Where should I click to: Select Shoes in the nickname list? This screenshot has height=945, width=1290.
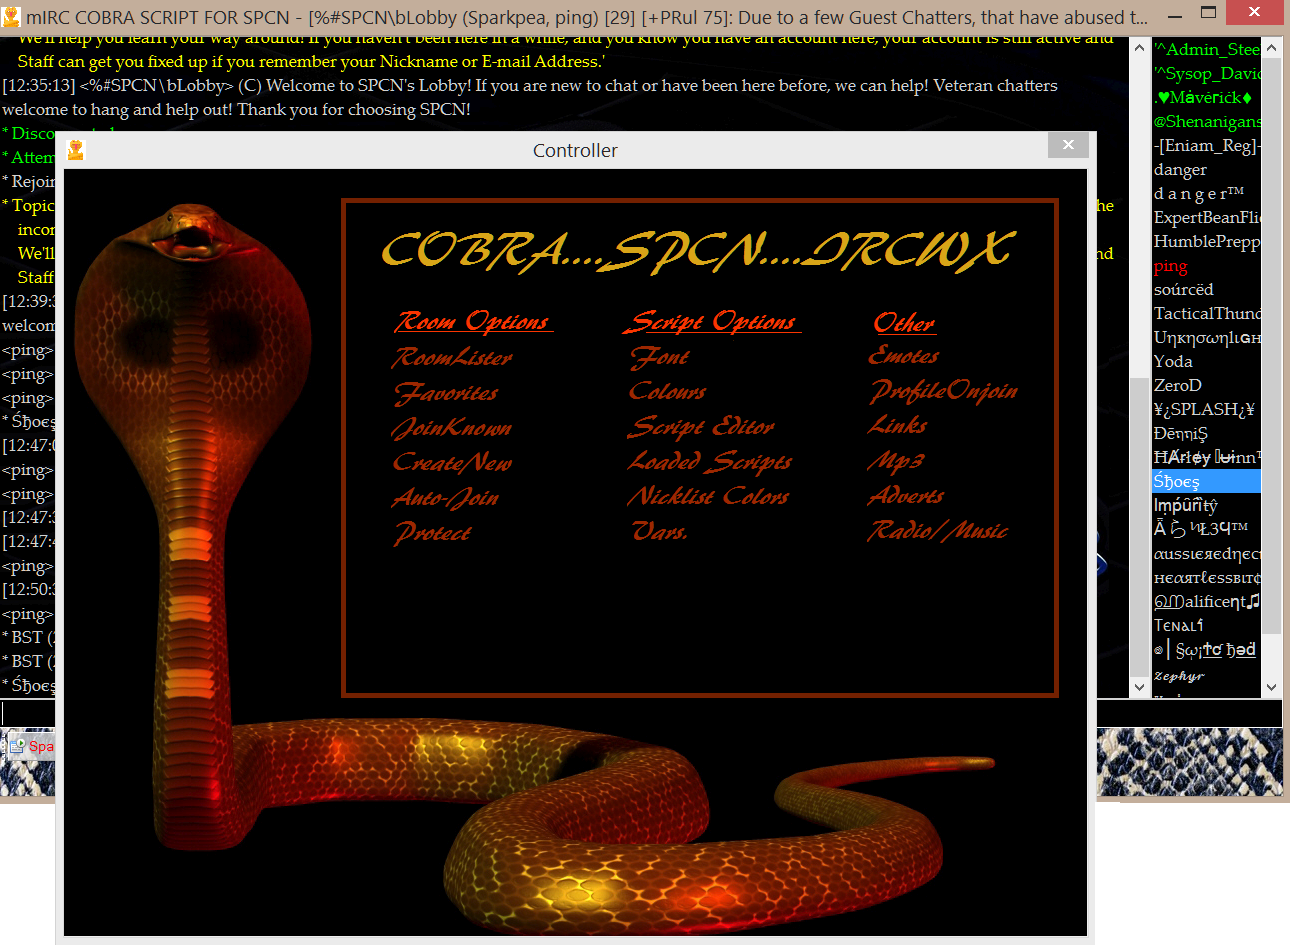(x=1176, y=481)
